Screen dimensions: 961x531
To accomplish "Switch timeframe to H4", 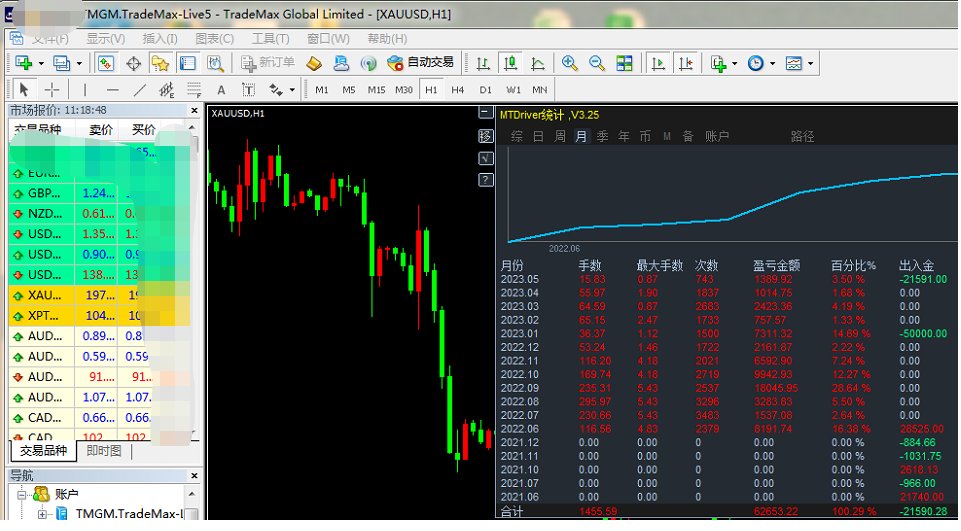I will click(x=458, y=90).
